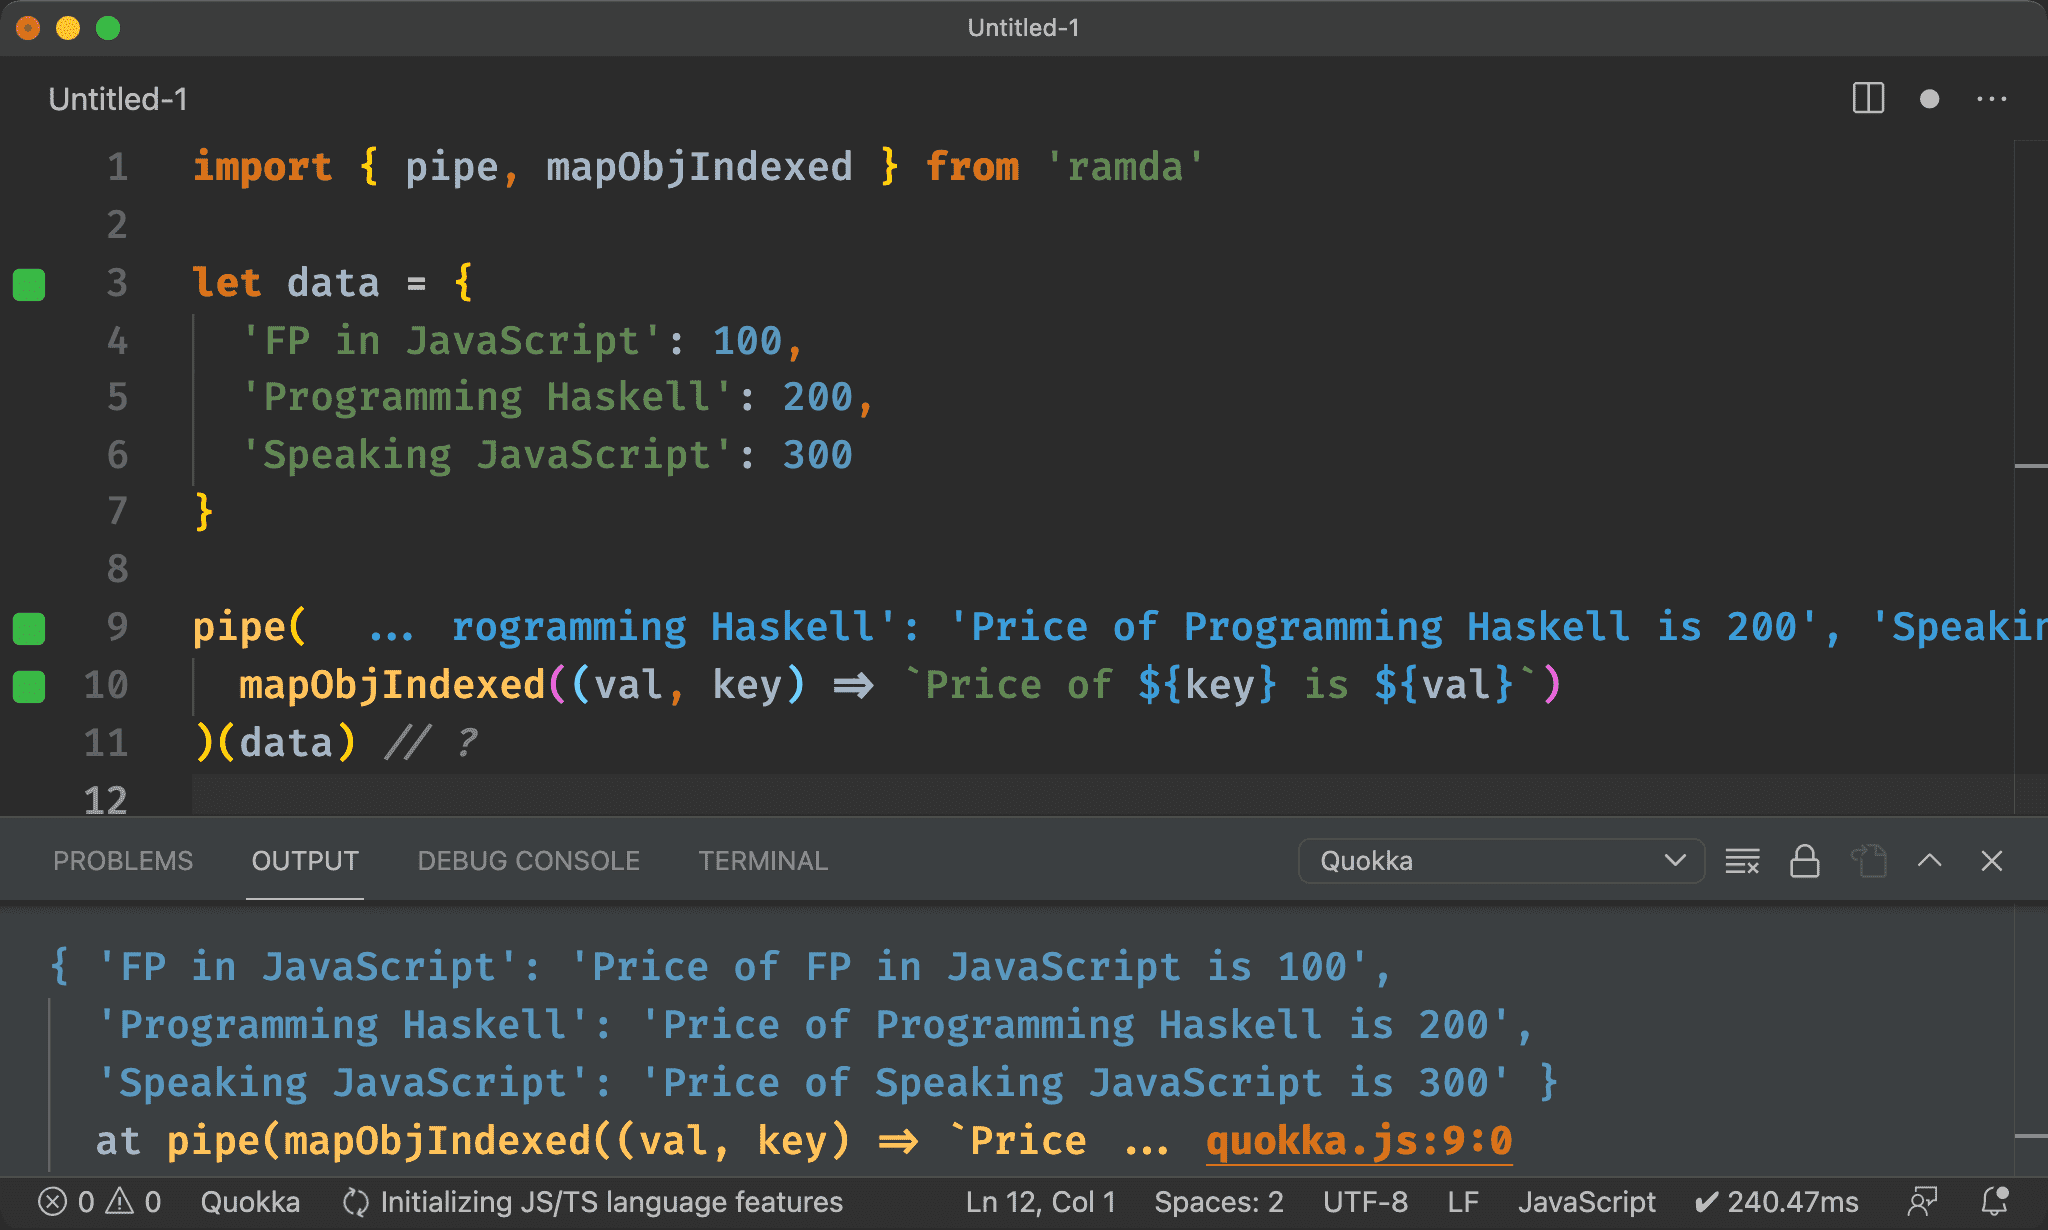Image resolution: width=2048 pixels, height=1230 pixels.
Task: Click the mapObjIndexed import name
Action: tap(699, 167)
